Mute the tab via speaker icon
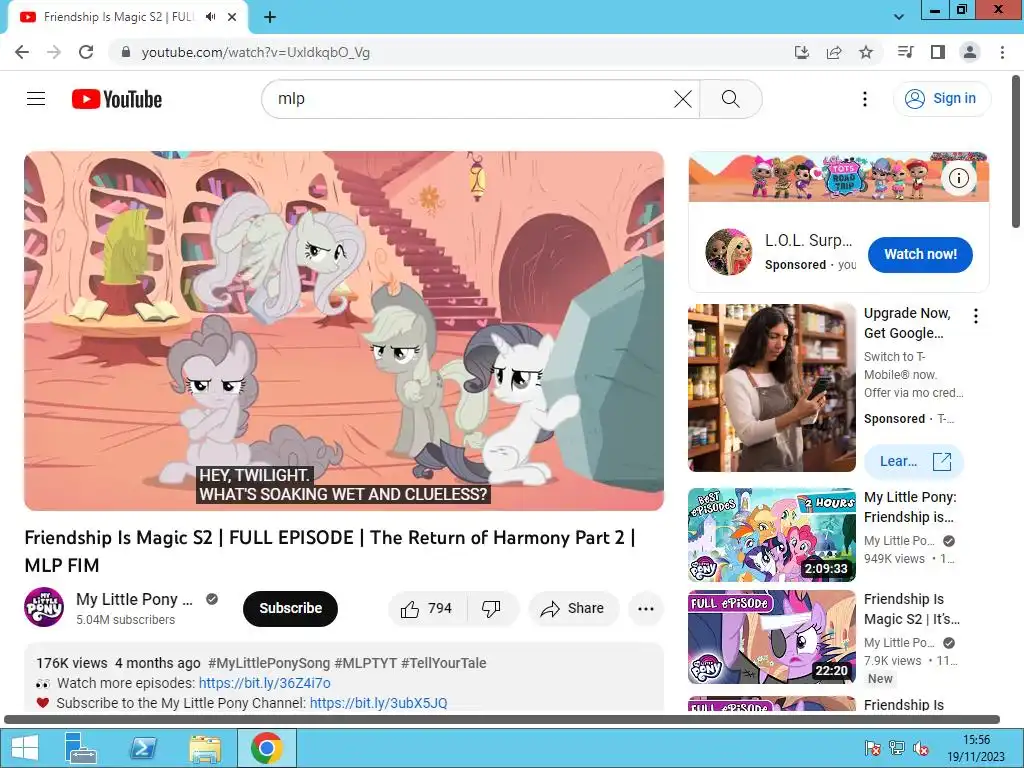The image size is (1024, 768). 210,17
